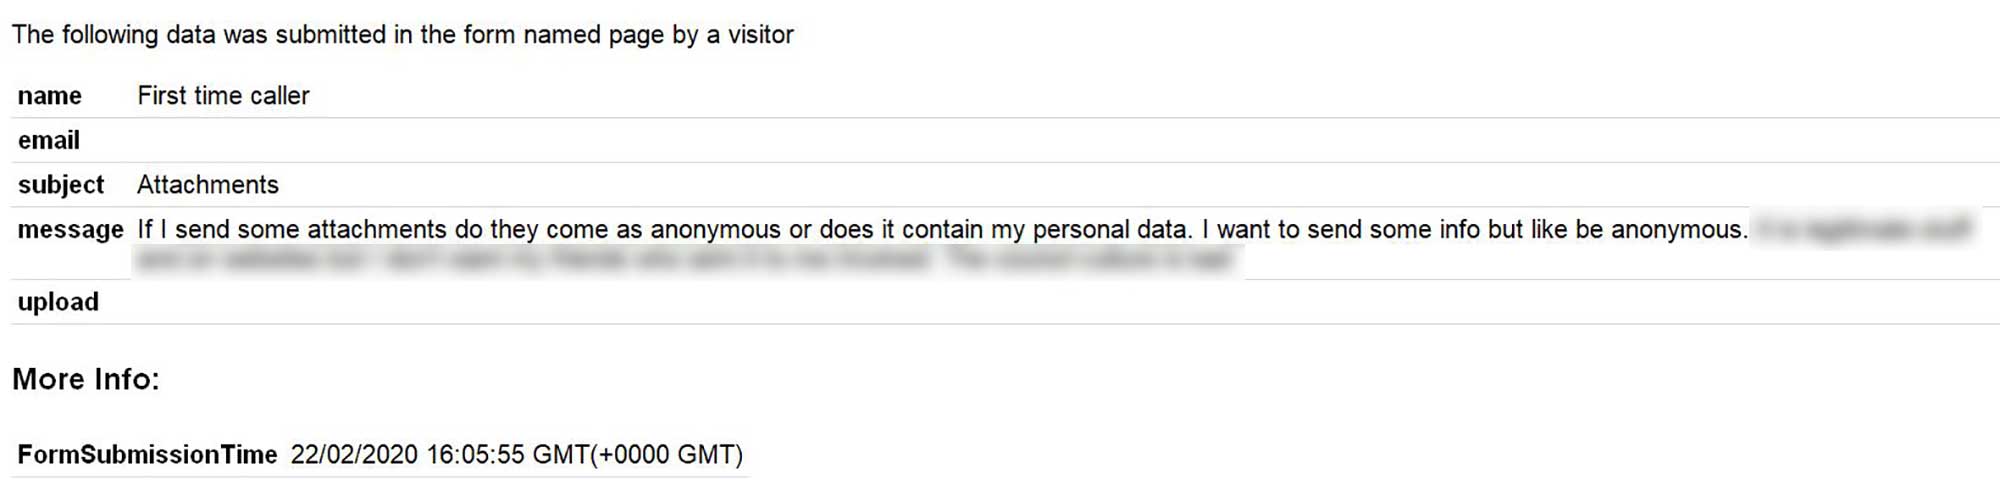Click the sentence "I want to send some info"

coord(1475,230)
